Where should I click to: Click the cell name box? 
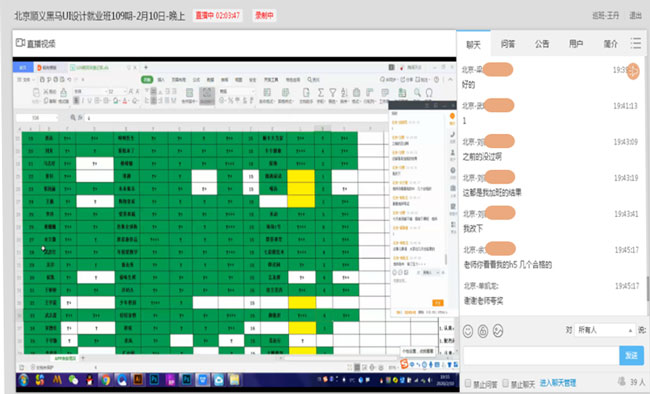point(37,118)
